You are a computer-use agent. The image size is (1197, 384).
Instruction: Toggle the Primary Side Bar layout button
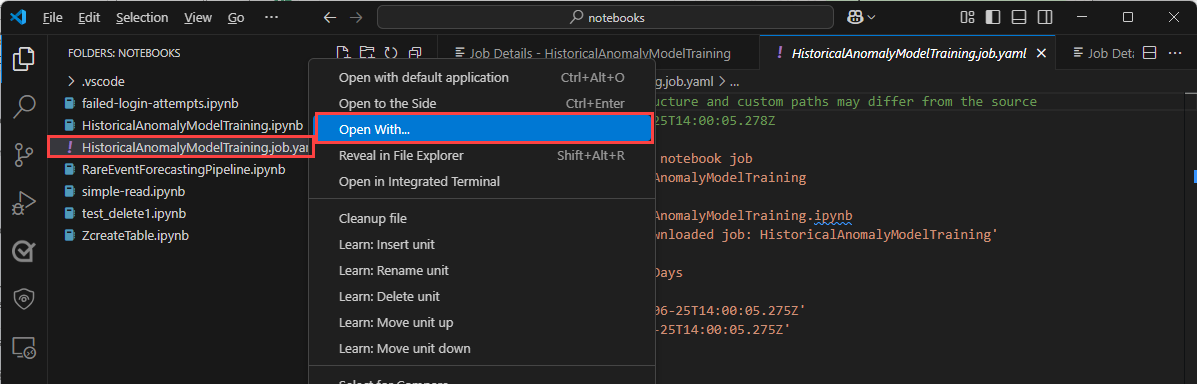click(992, 17)
